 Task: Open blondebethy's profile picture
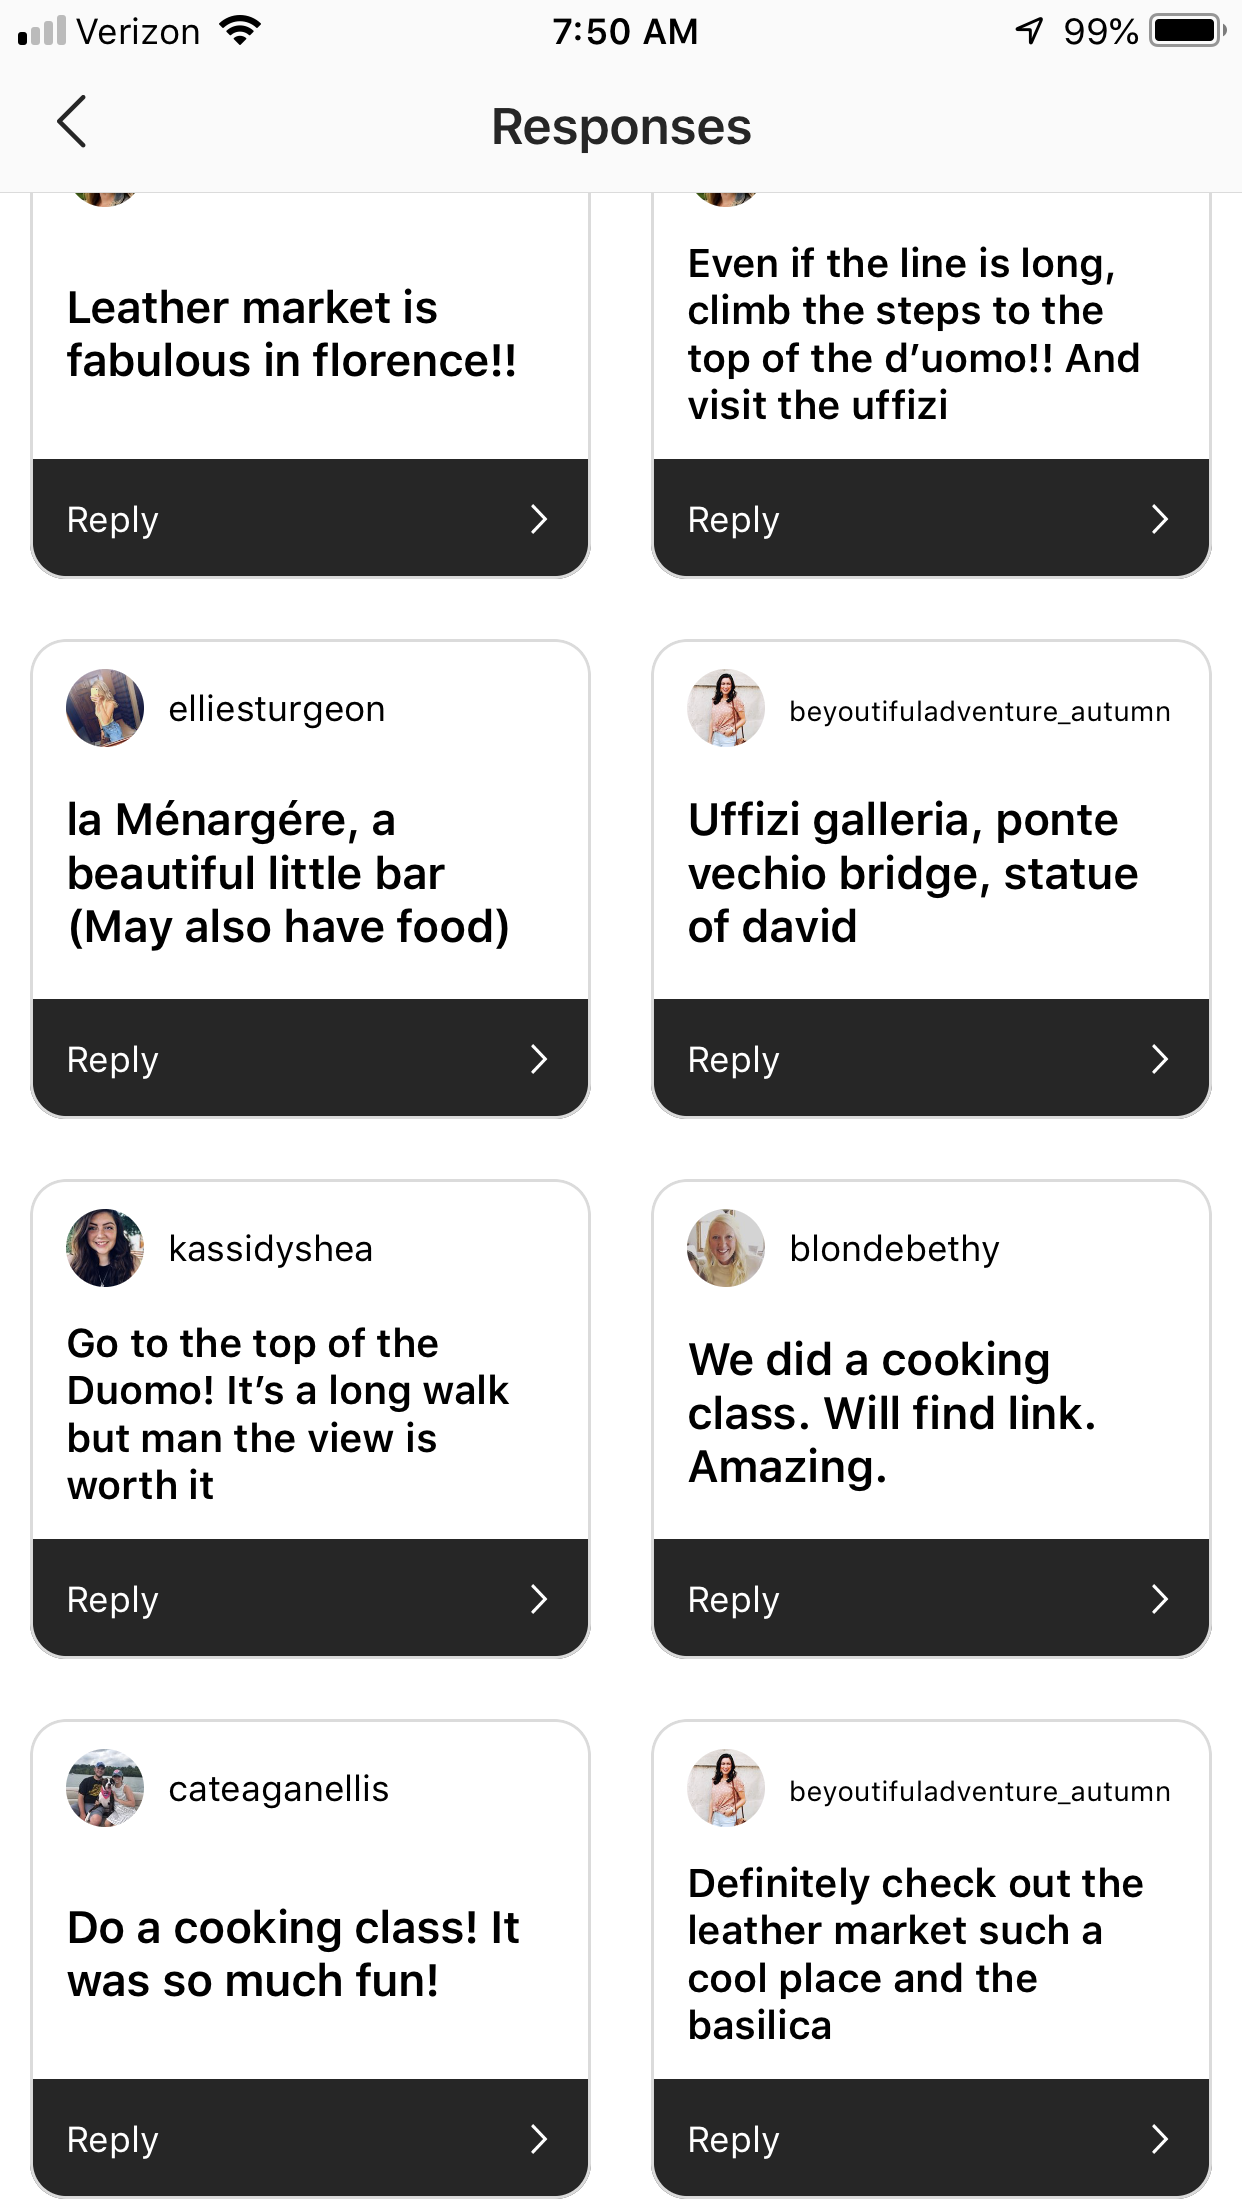point(726,1248)
